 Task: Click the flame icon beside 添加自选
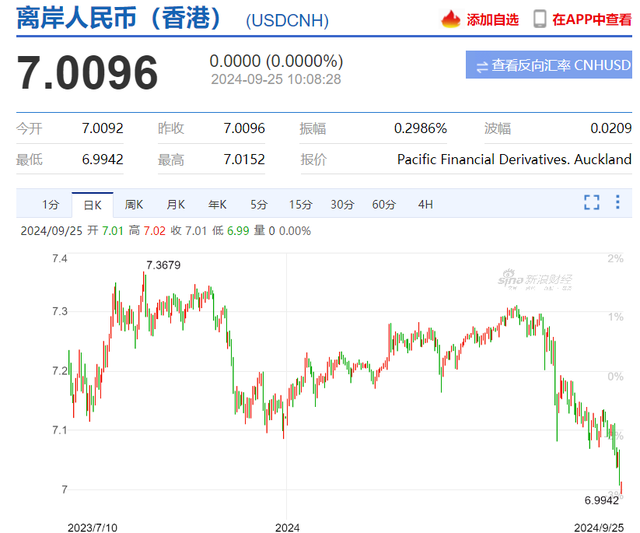click(451, 19)
